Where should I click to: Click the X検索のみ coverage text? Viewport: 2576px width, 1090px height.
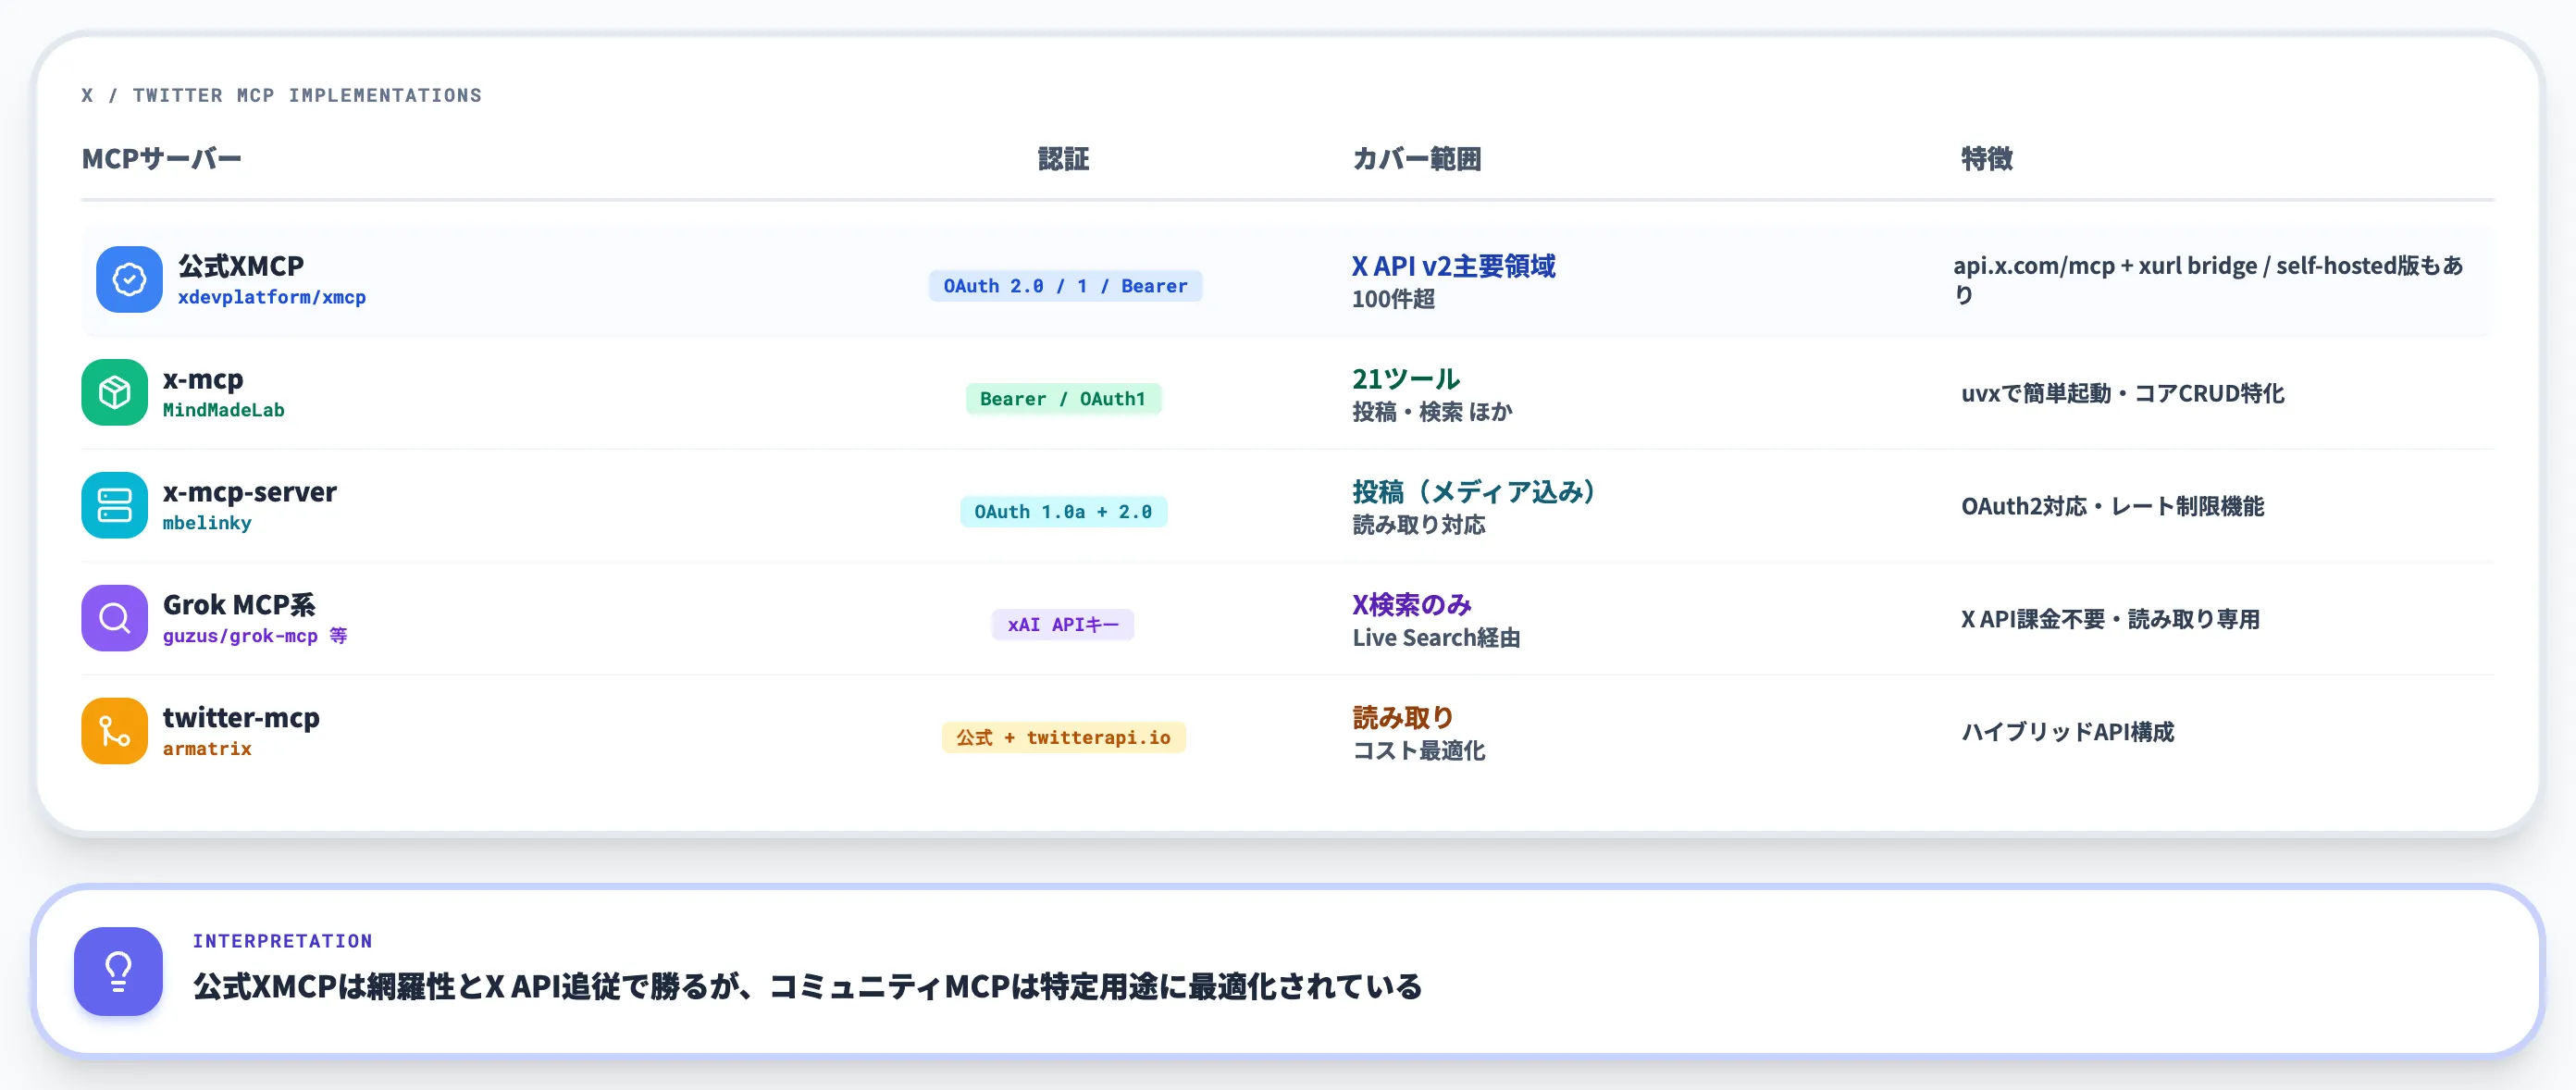tap(1412, 605)
